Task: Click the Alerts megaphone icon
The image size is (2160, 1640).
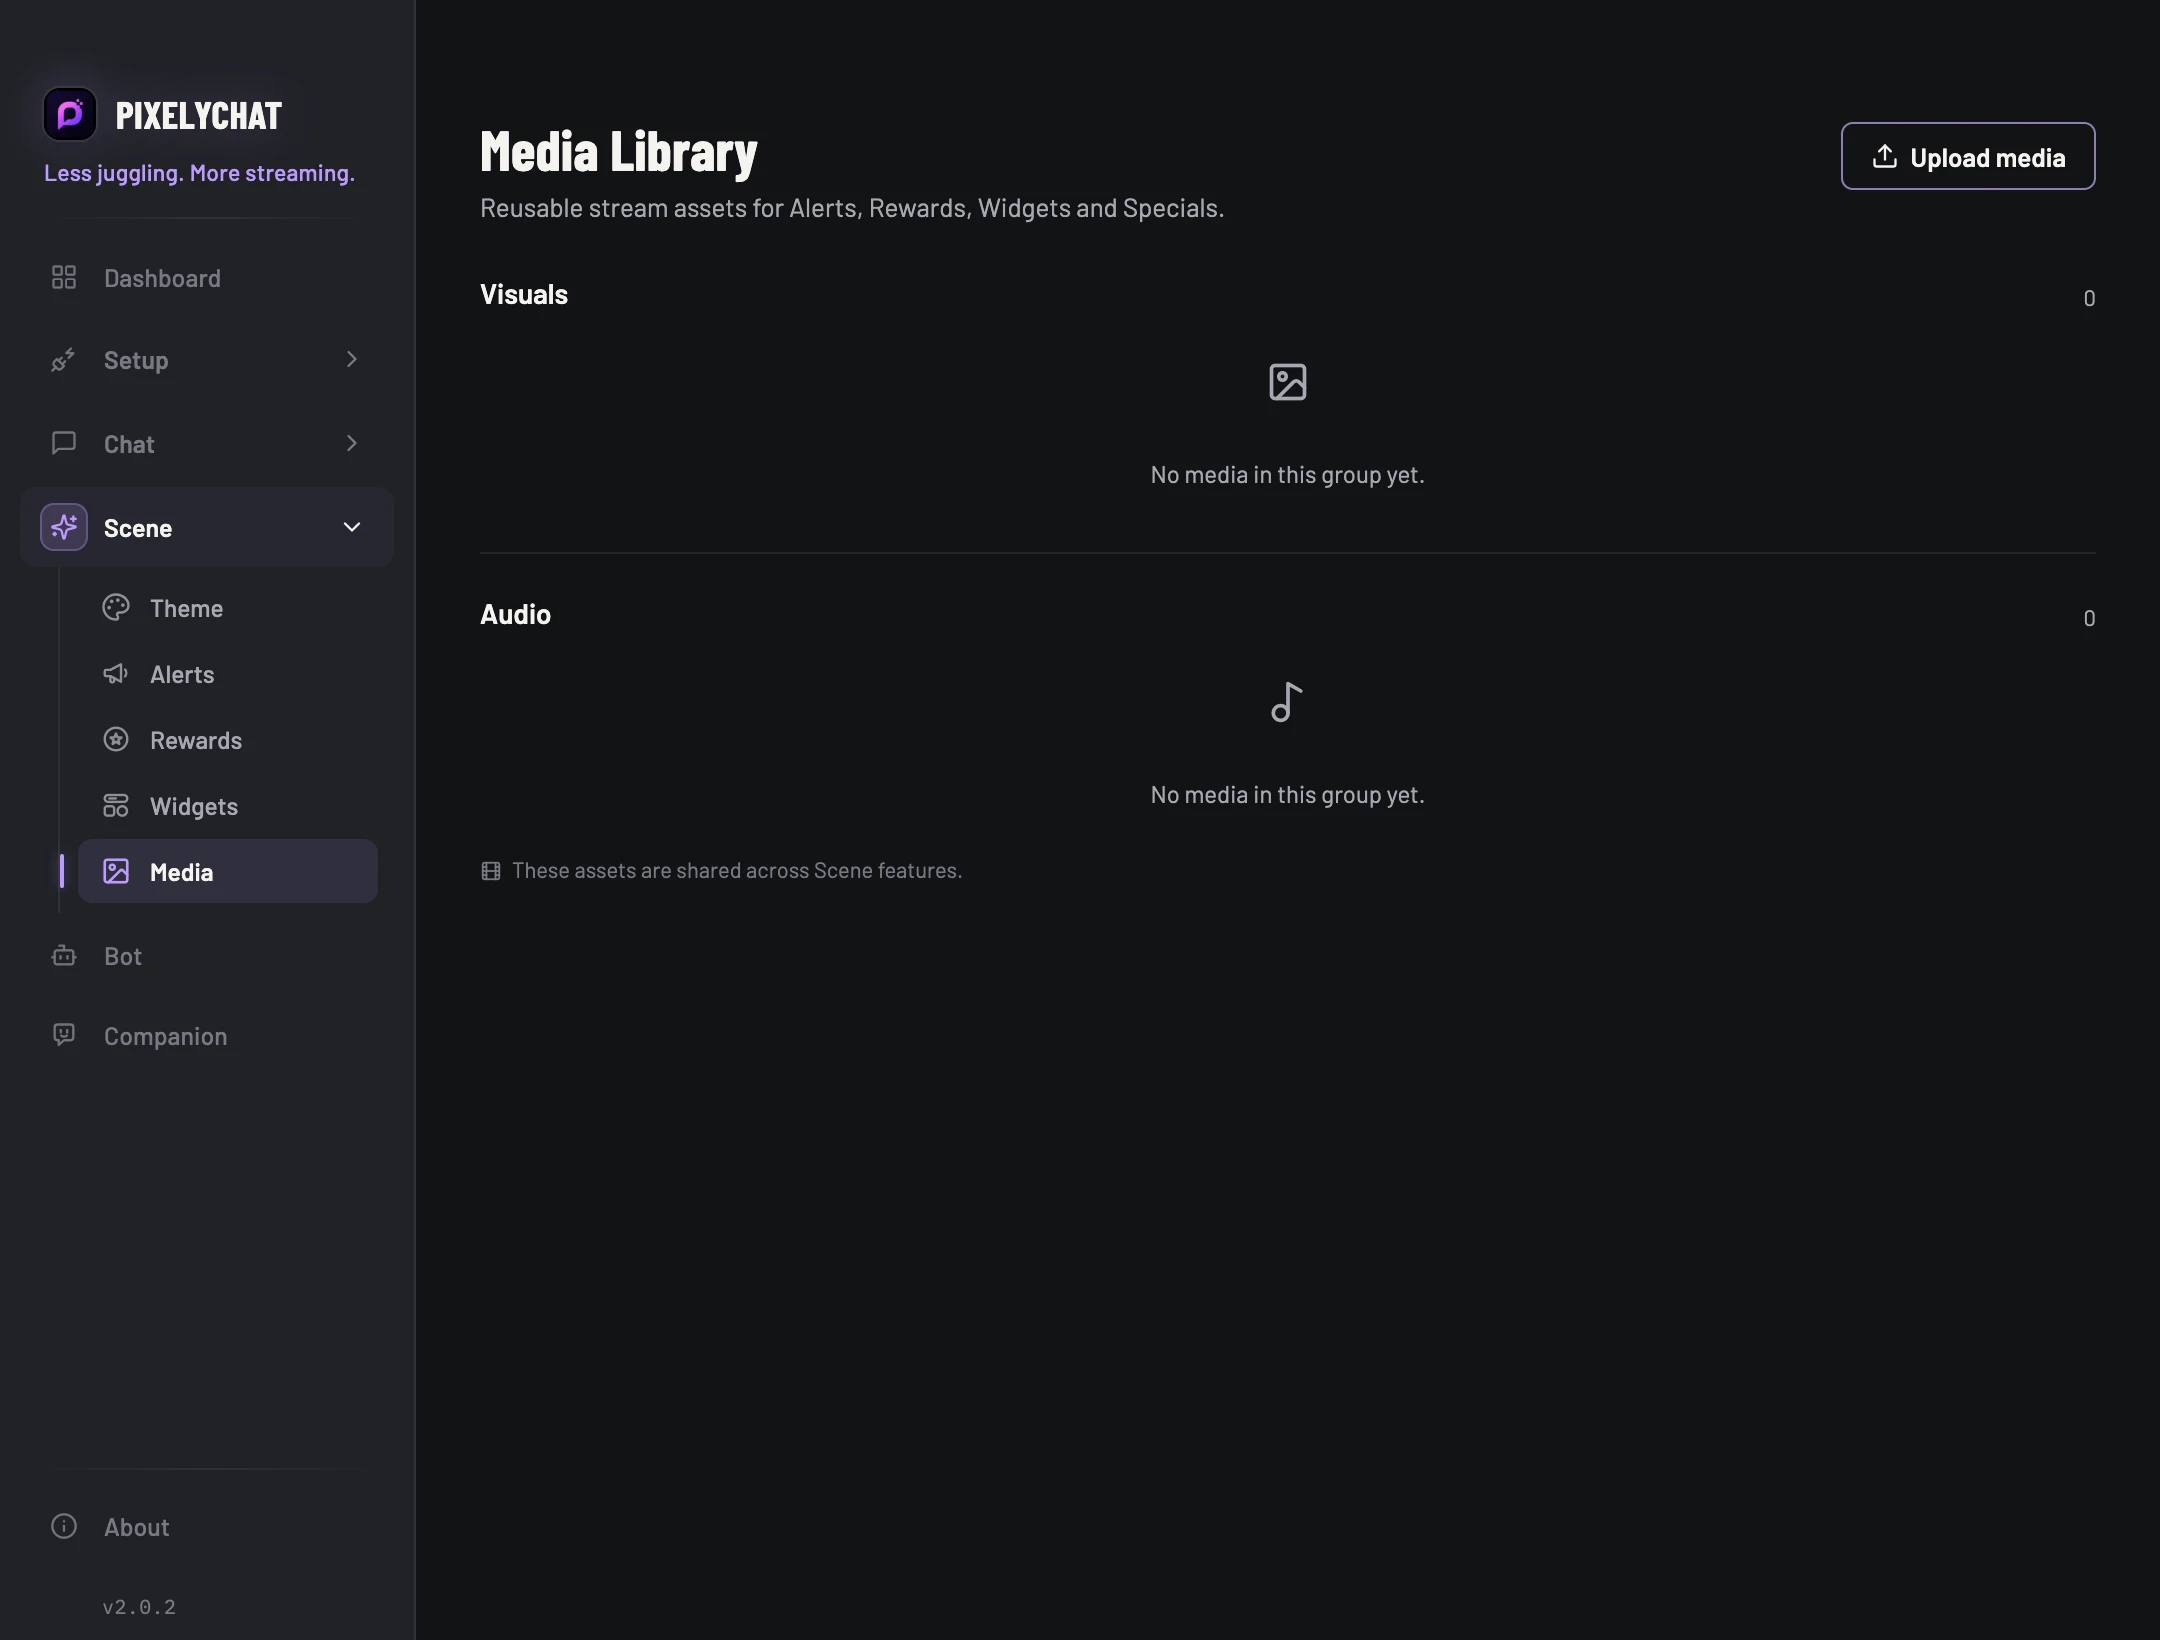Action: [116, 673]
